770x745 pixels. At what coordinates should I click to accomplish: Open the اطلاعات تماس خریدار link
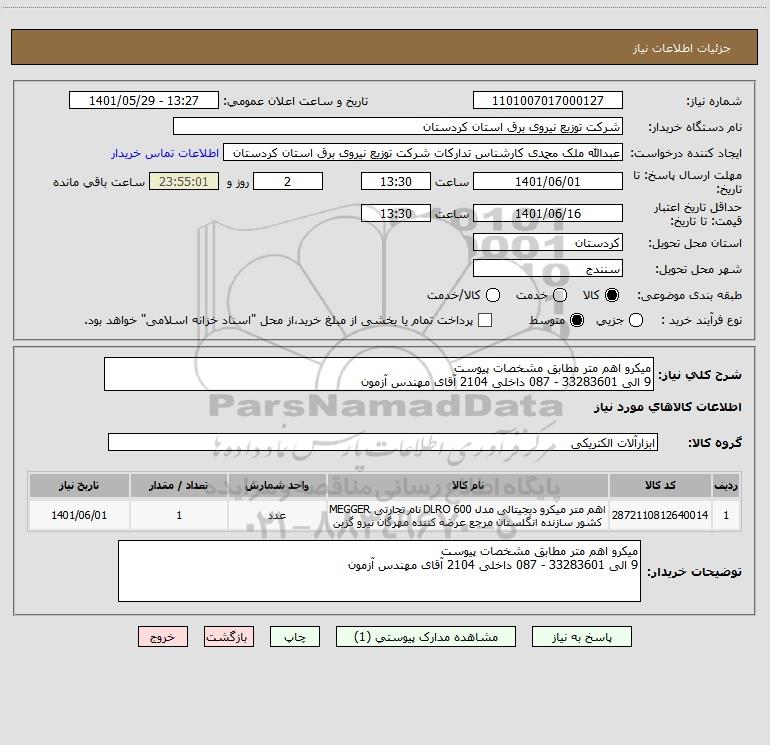[165, 153]
